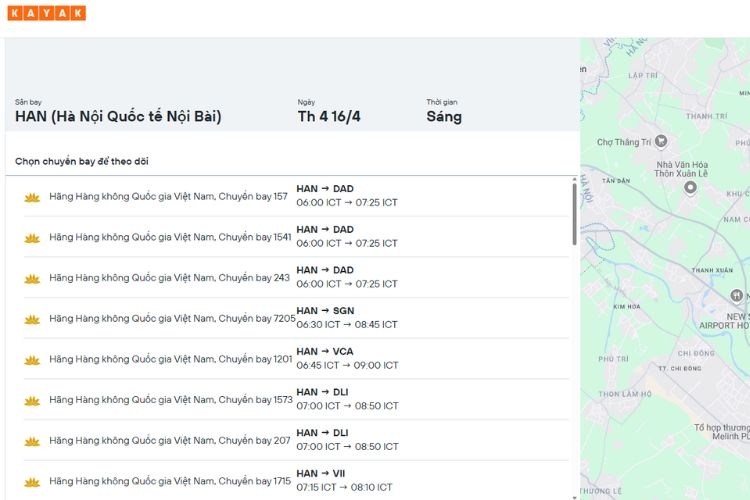Click the flight list scrollbar thumb
Screen dimensions: 750x500
click(x=574, y=214)
